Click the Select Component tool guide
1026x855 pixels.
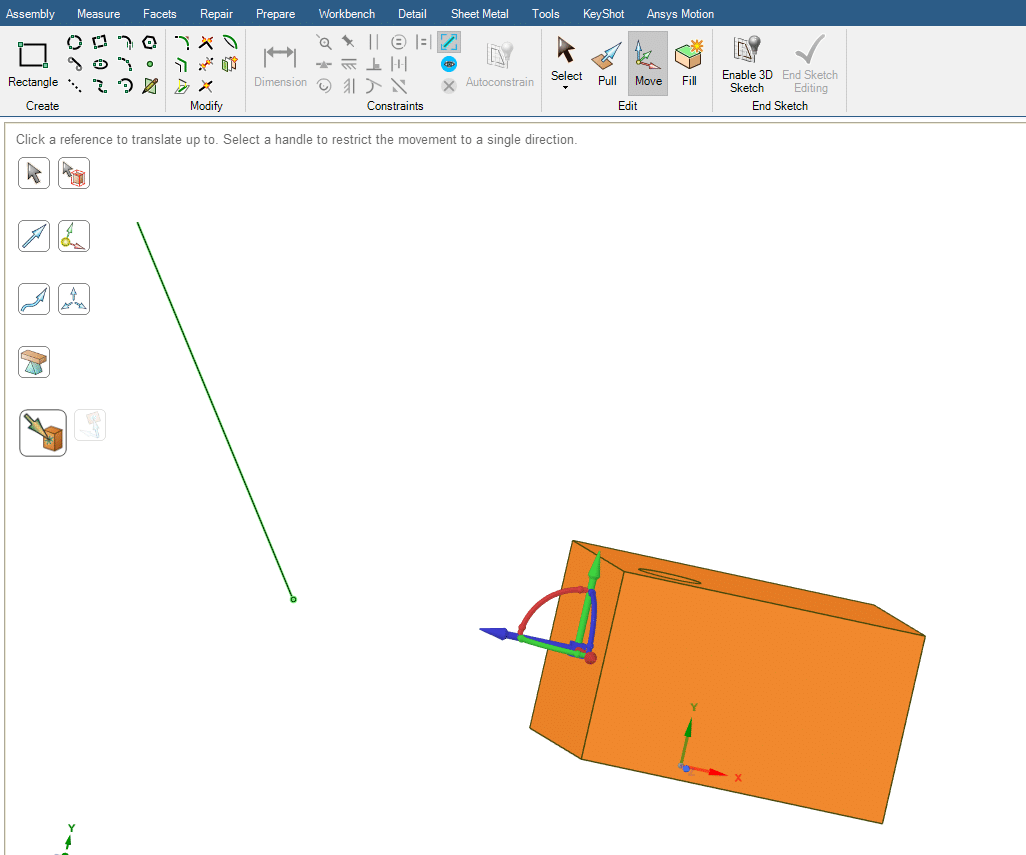pos(74,173)
